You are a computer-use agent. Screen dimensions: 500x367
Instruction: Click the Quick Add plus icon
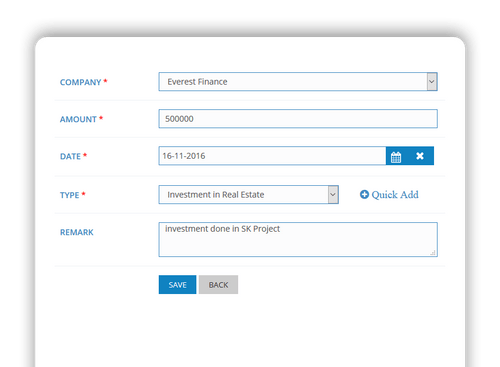click(x=364, y=194)
